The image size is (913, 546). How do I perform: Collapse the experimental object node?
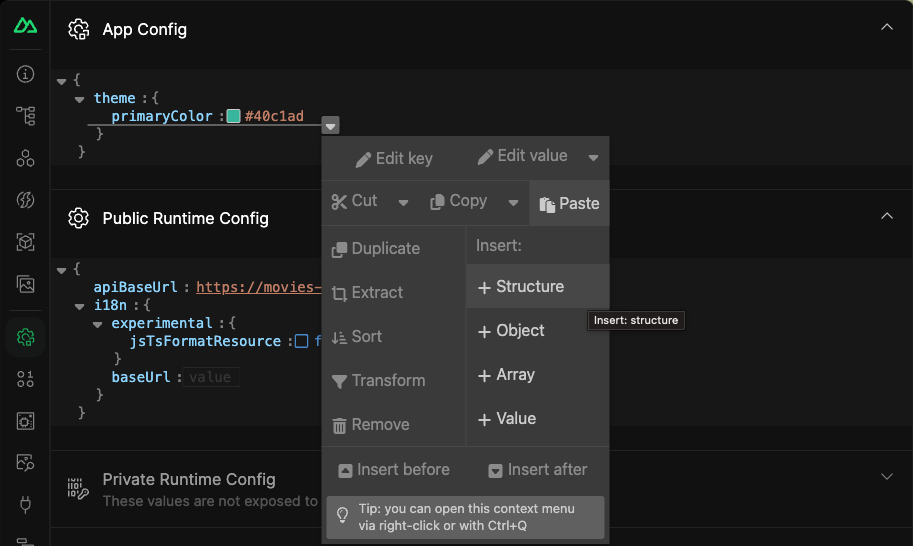pyautogui.click(x=98, y=324)
